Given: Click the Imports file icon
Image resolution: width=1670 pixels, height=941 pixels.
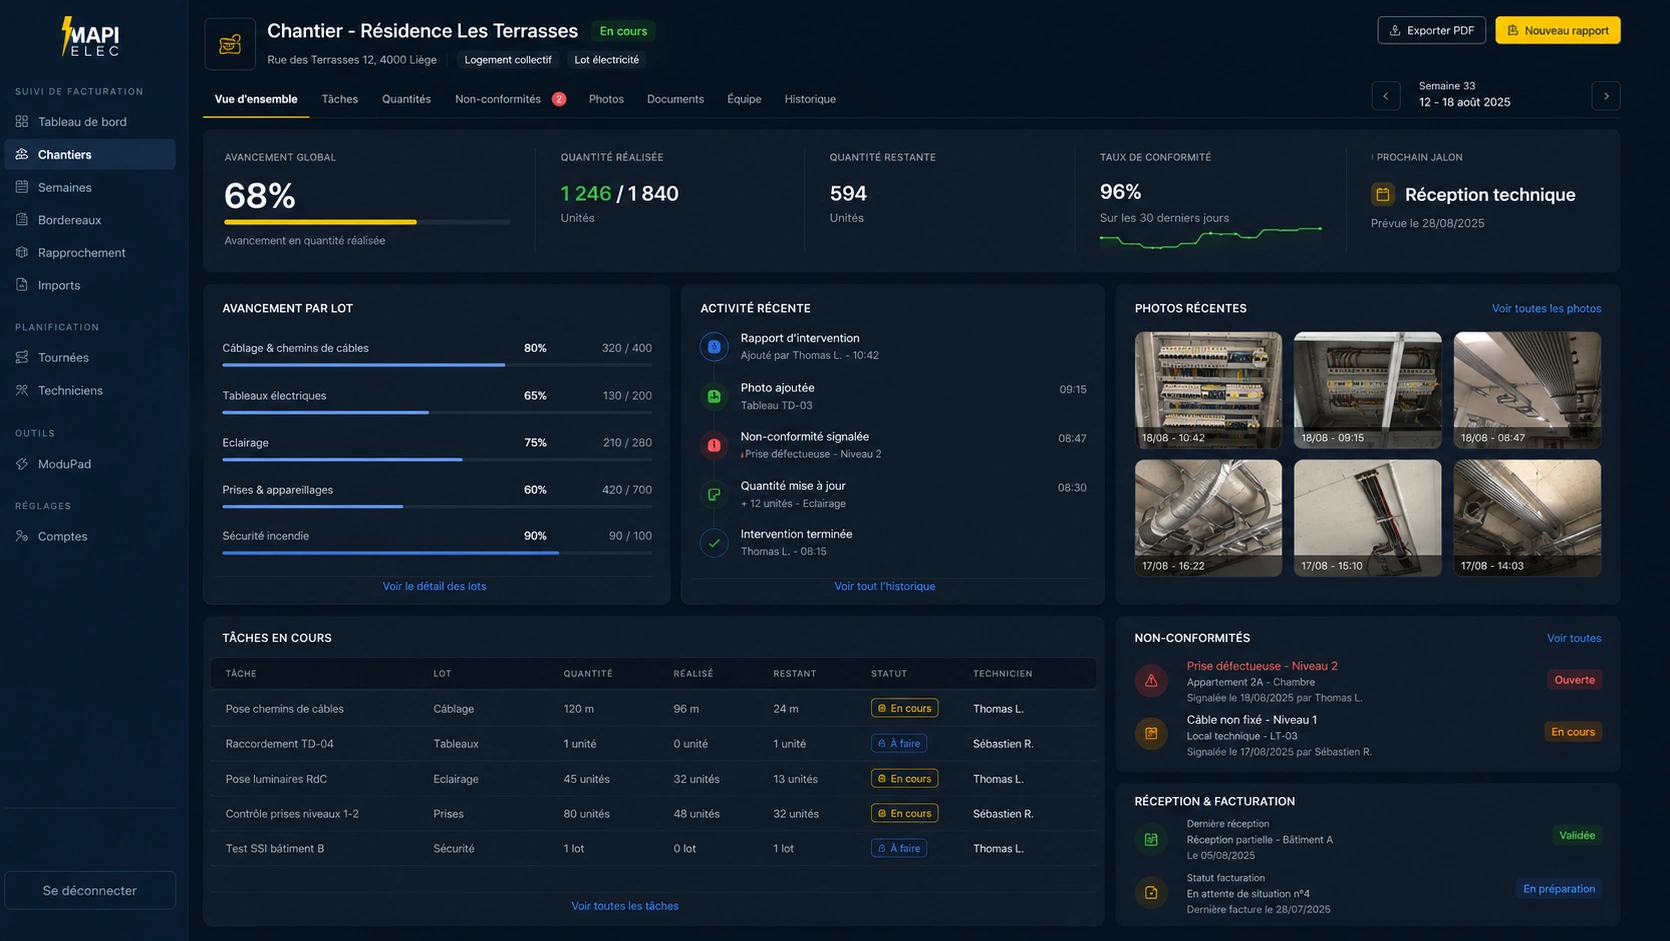Looking at the screenshot, I should 22,285.
